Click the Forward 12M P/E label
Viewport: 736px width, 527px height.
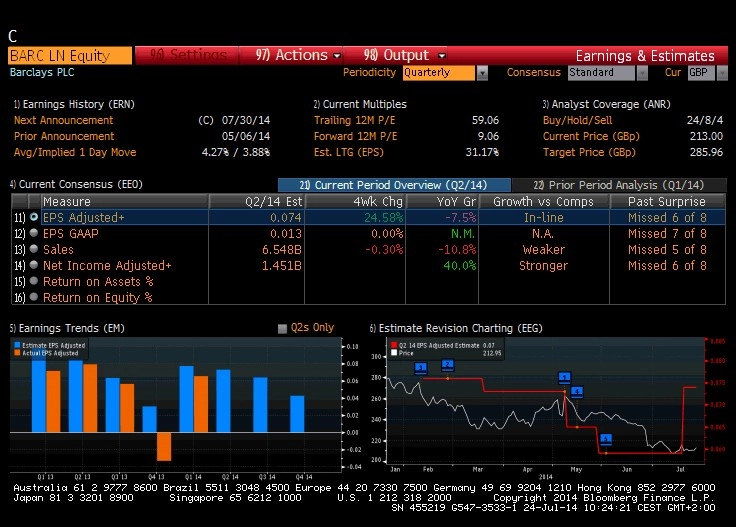coord(355,136)
